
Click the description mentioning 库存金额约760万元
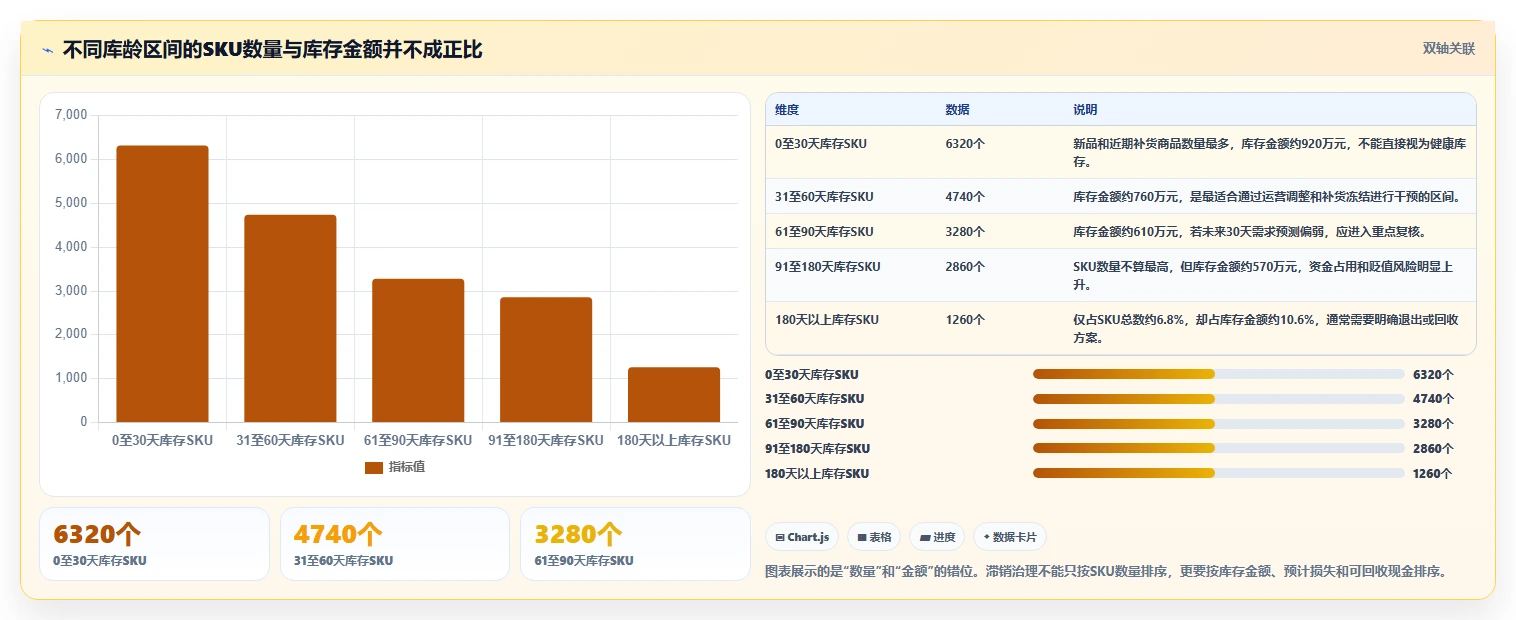(1267, 196)
